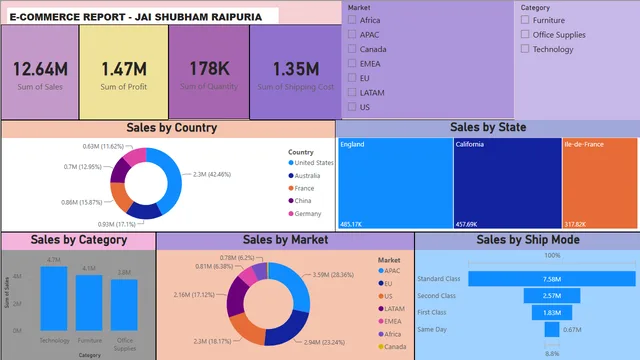
Task: Click the 2.16M (17.12%) market data label
Action: (x=194, y=294)
